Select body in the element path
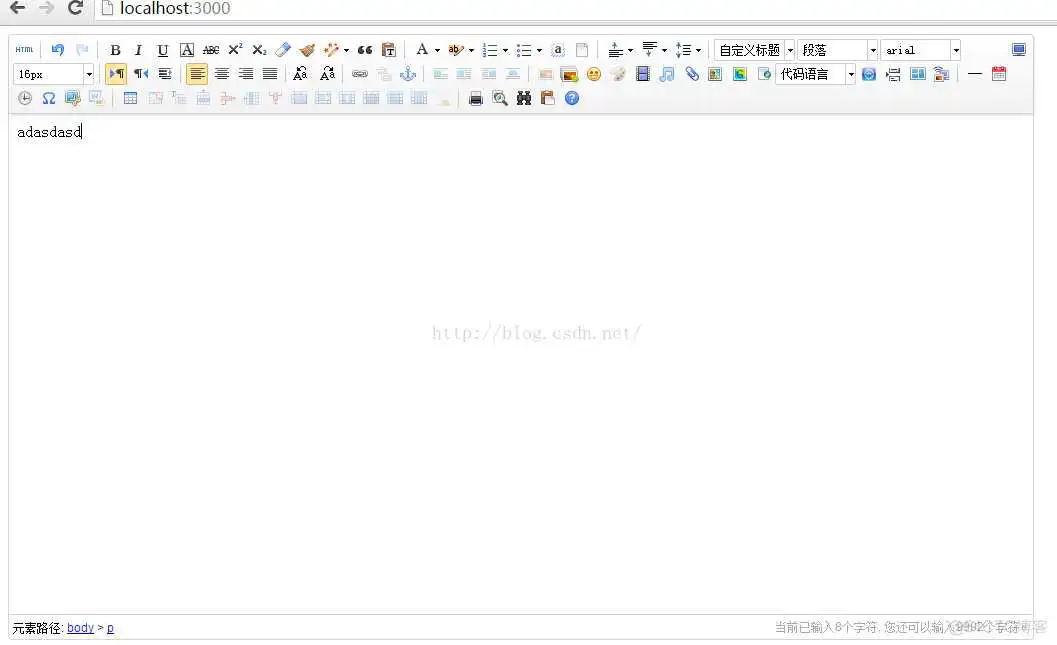The image size is (1057, 645). (80, 628)
